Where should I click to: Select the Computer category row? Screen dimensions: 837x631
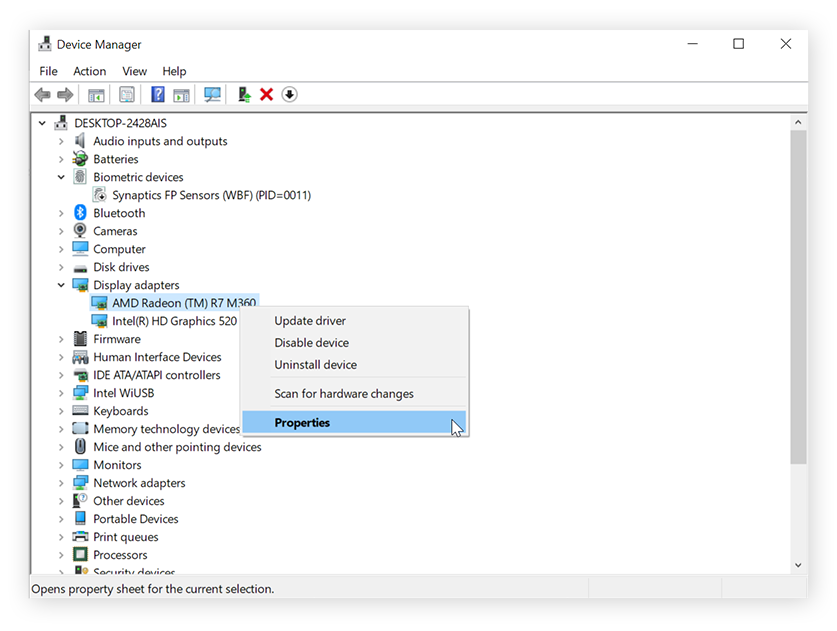pyautogui.click(x=119, y=249)
